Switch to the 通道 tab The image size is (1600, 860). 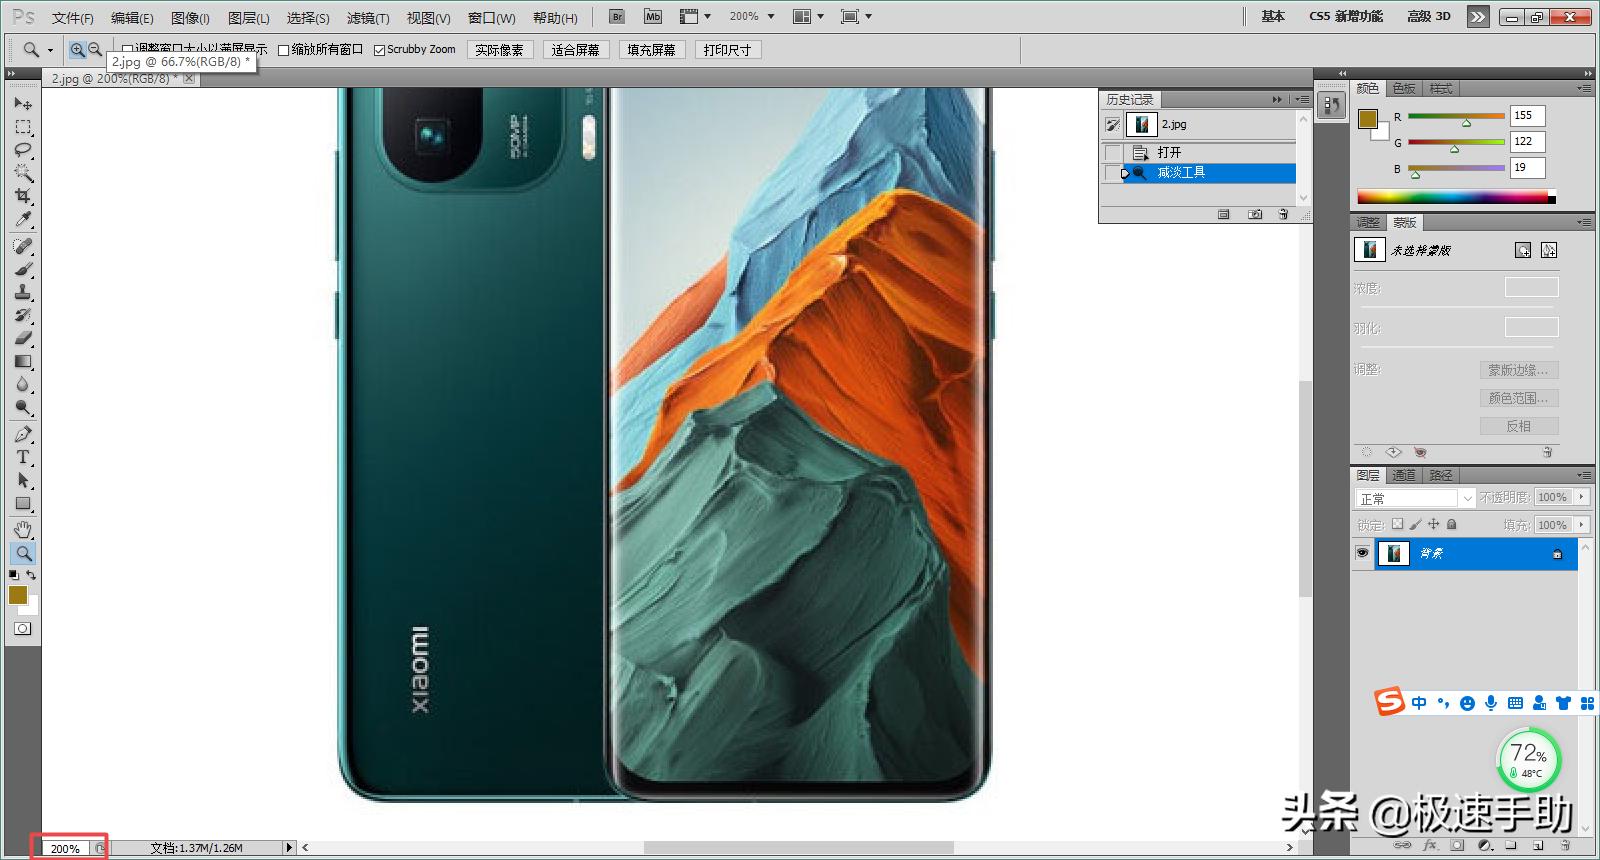[x=1404, y=475]
